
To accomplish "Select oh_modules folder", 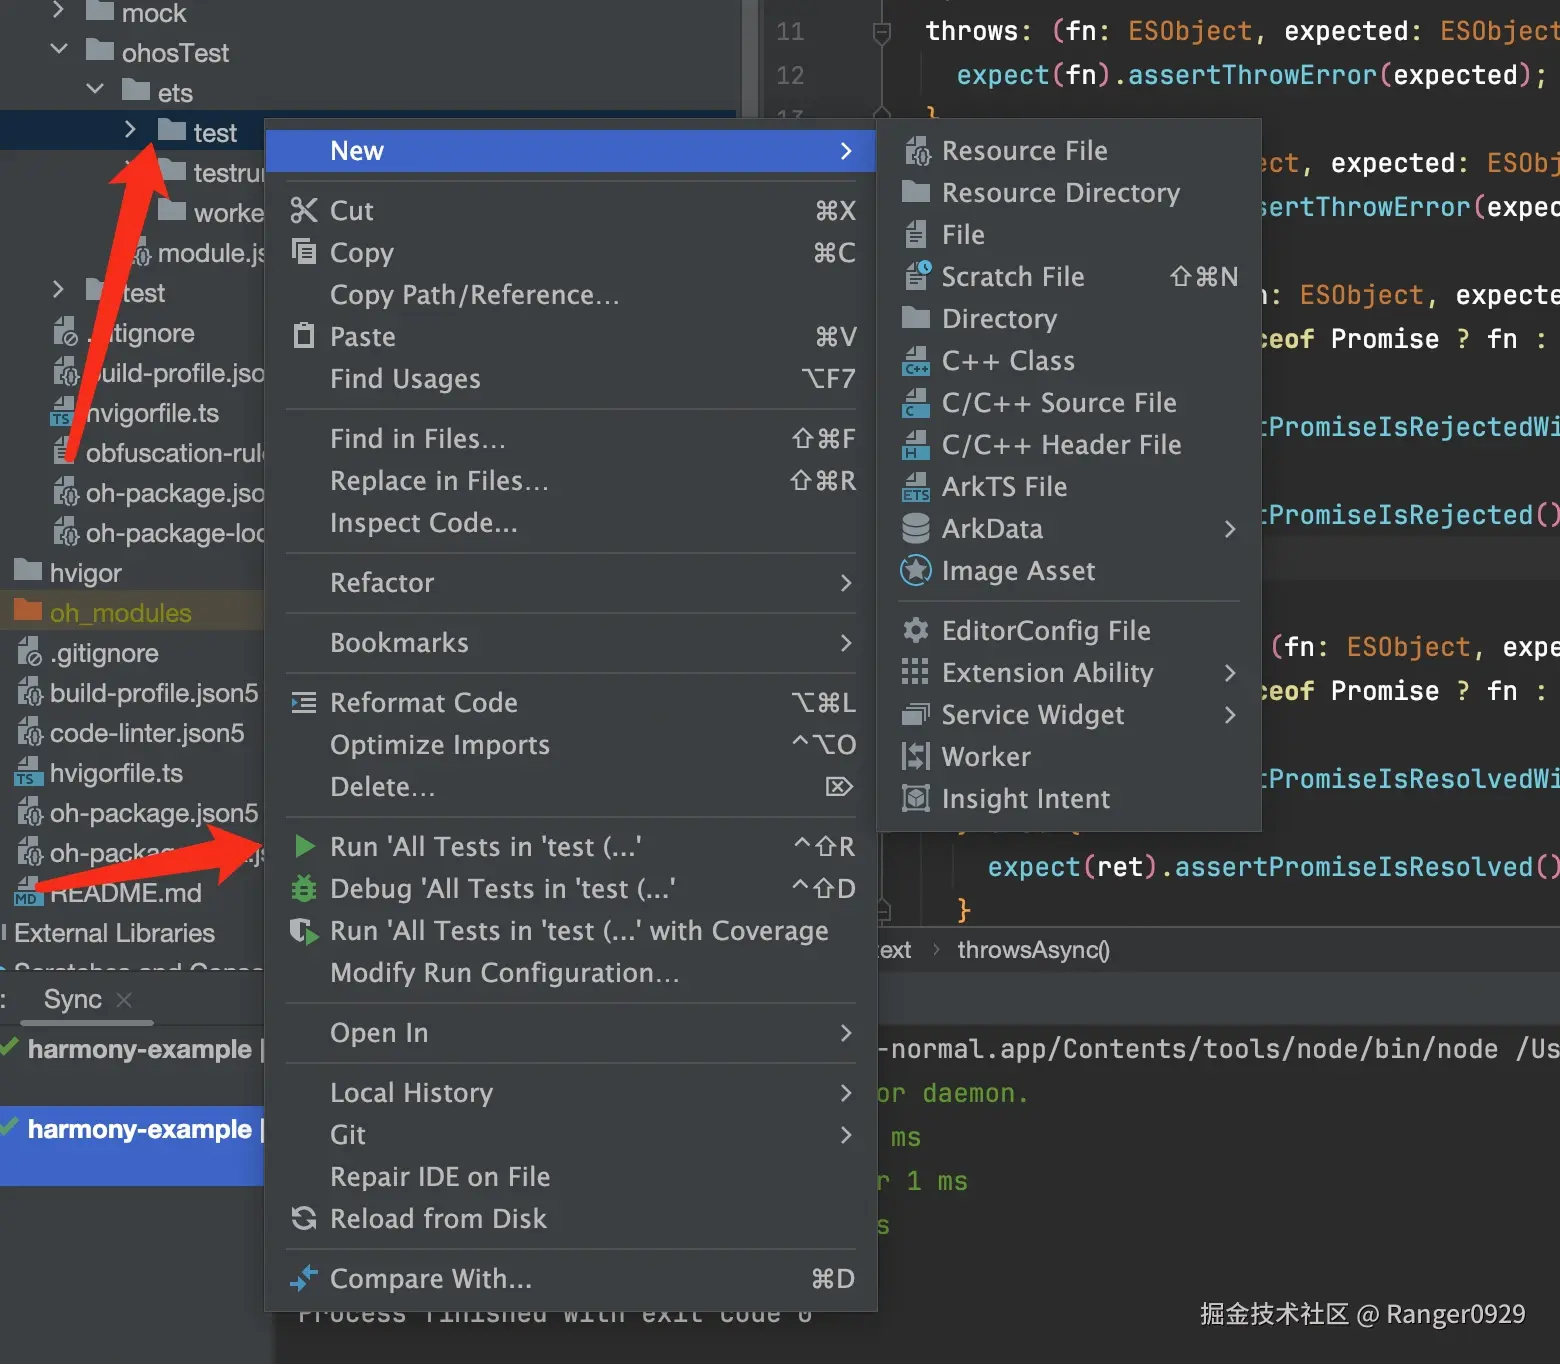I will click(120, 612).
